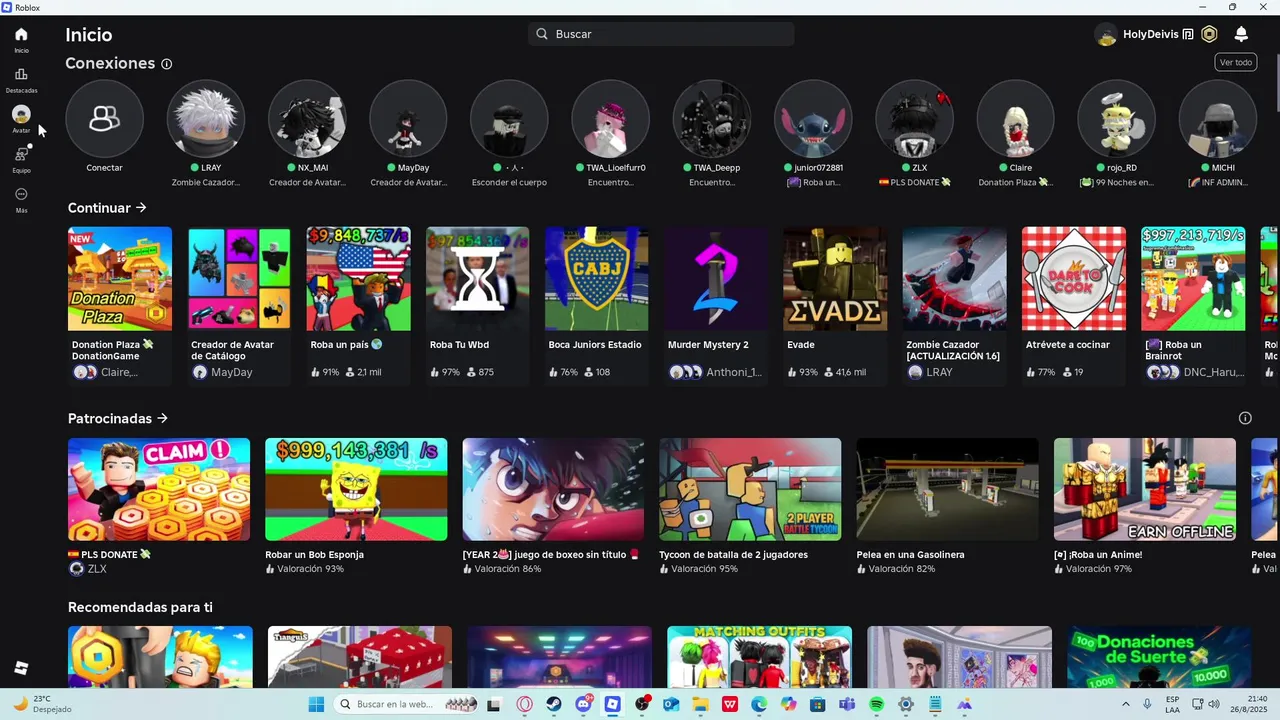Viewport: 1280px width, 720px height.
Task: Open Pelea en una Gasolinera game
Action: tap(947, 489)
